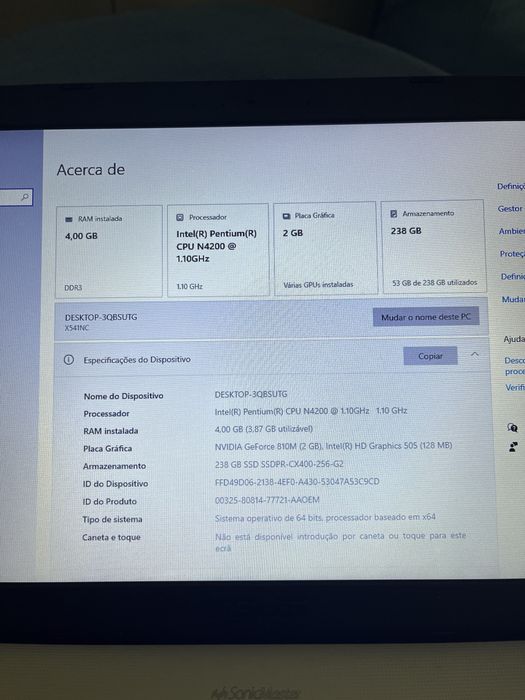This screenshot has width=525, height=700.
Task: Select the Processador value Intel Pentium N4200 row
Action: click(311, 411)
